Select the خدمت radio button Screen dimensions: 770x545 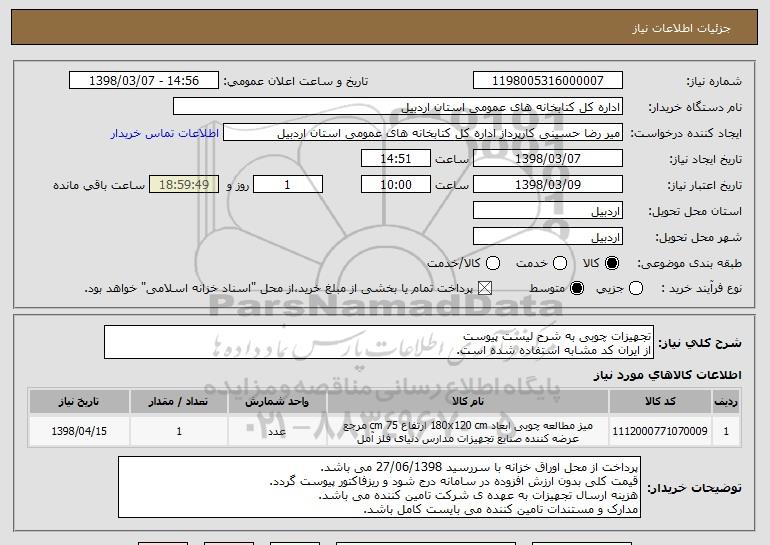coord(560,263)
